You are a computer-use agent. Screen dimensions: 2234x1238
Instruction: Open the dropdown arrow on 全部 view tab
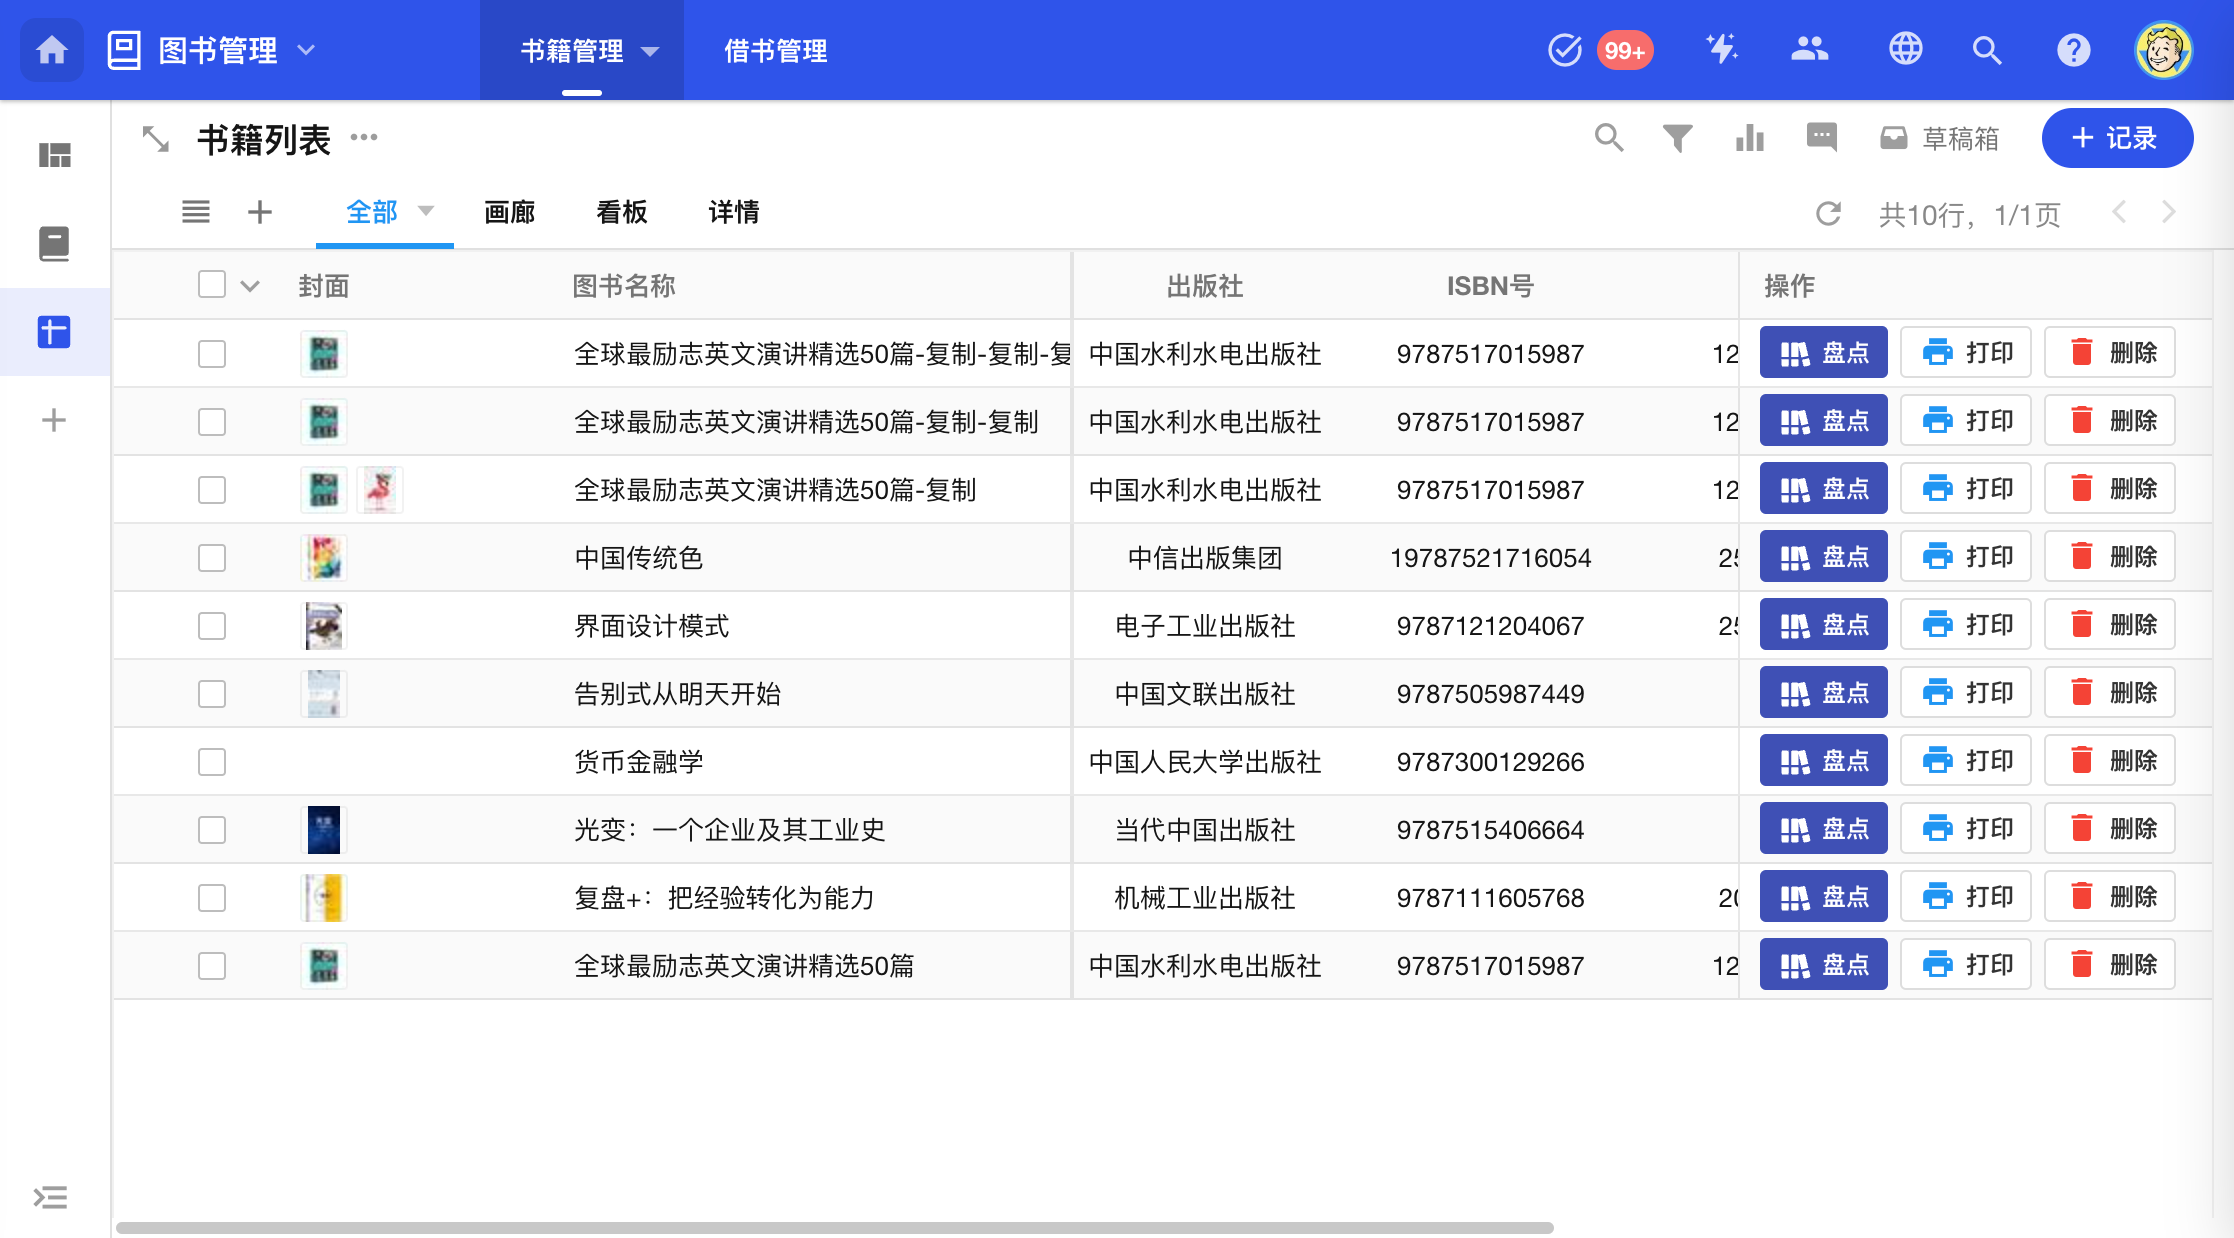tap(426, 211)
